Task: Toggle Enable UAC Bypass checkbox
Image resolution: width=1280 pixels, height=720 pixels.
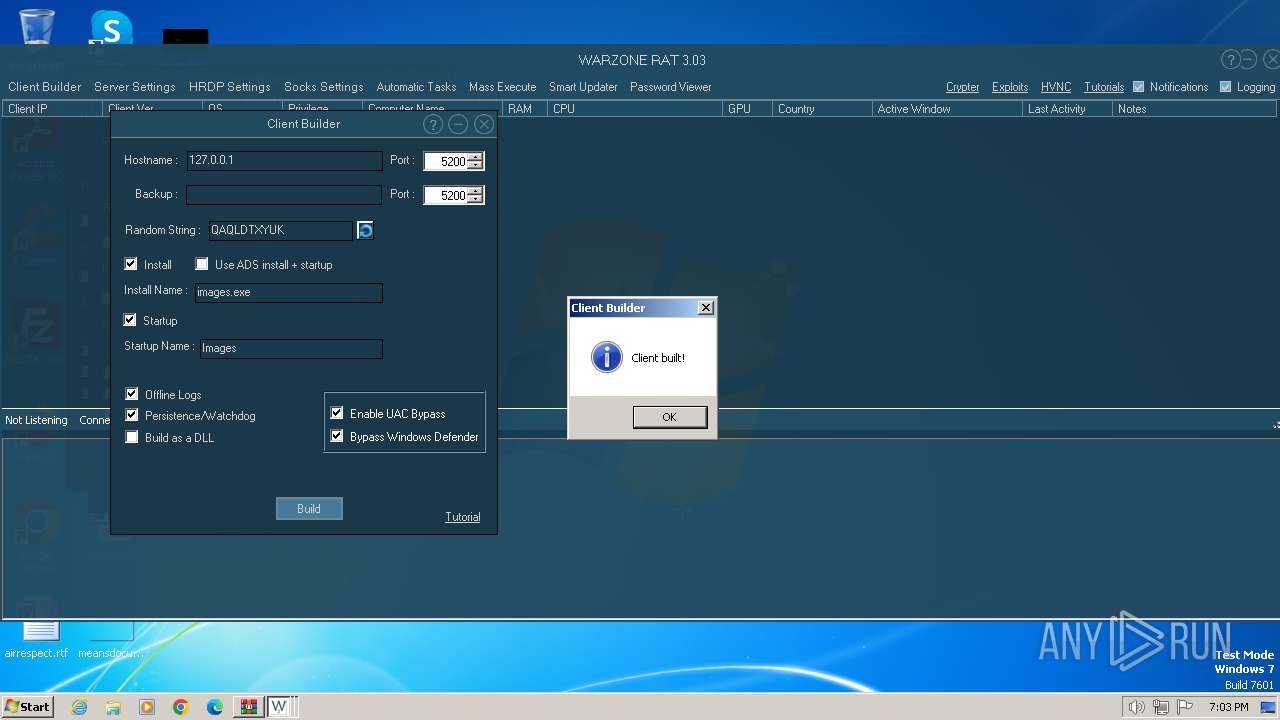Action: click(337, 413)
